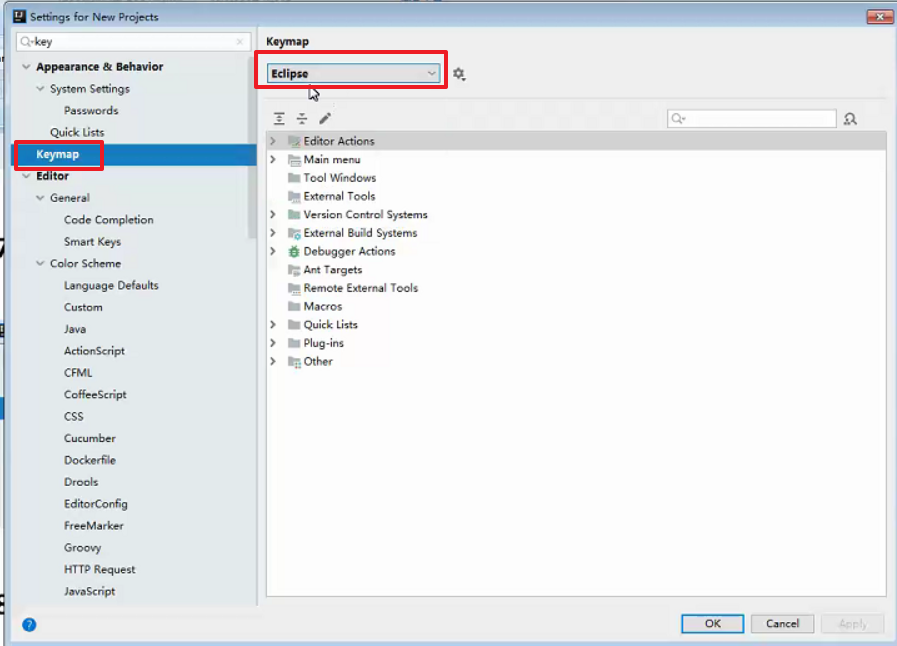This screenshot has width=897, height=646.
Task: Click the Editor Actions folder icon
Action: pos(294,141)
